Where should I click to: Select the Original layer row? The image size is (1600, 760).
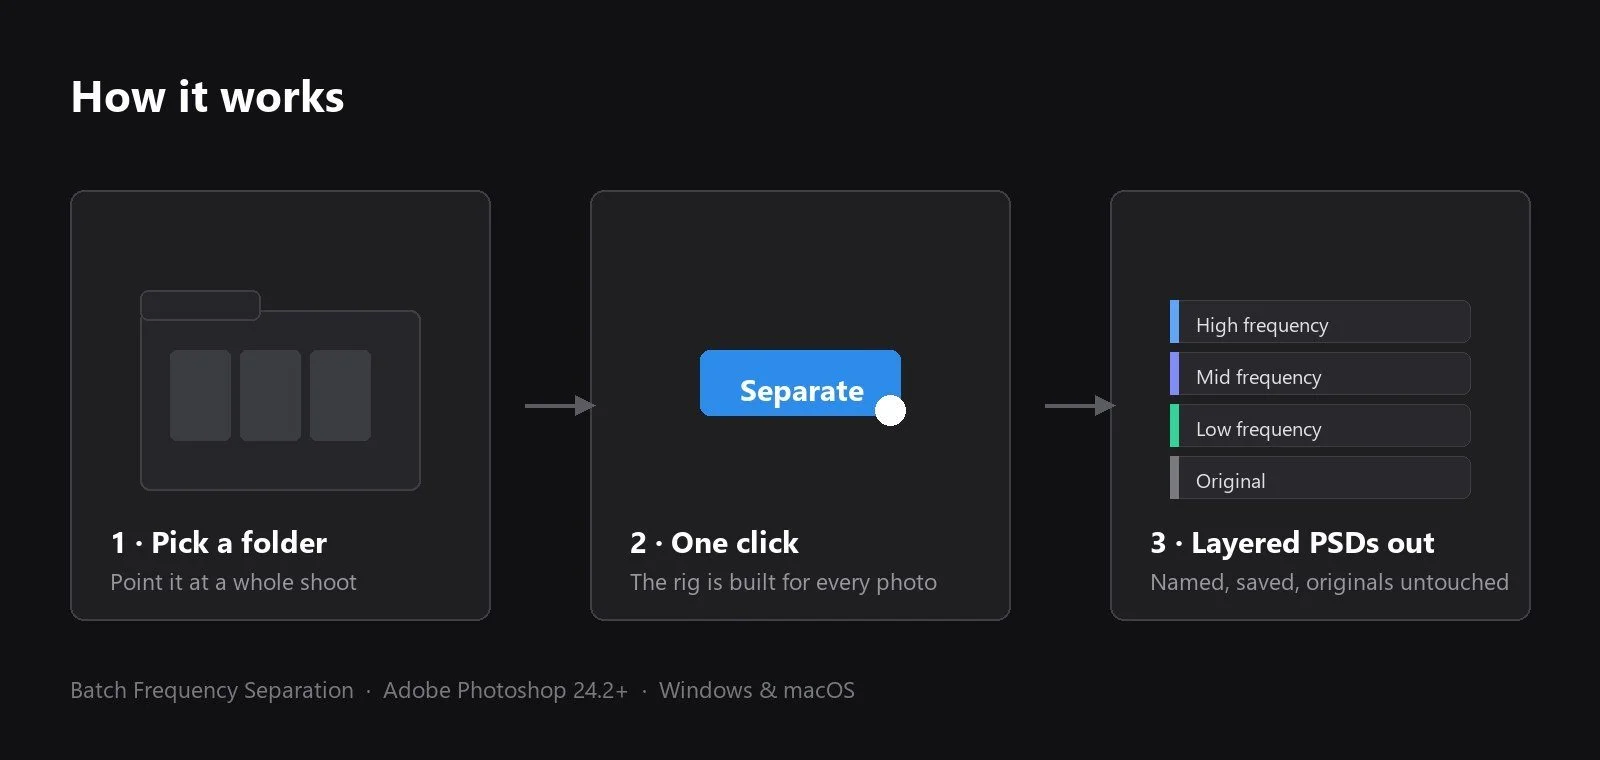[x=1320, y=478]
